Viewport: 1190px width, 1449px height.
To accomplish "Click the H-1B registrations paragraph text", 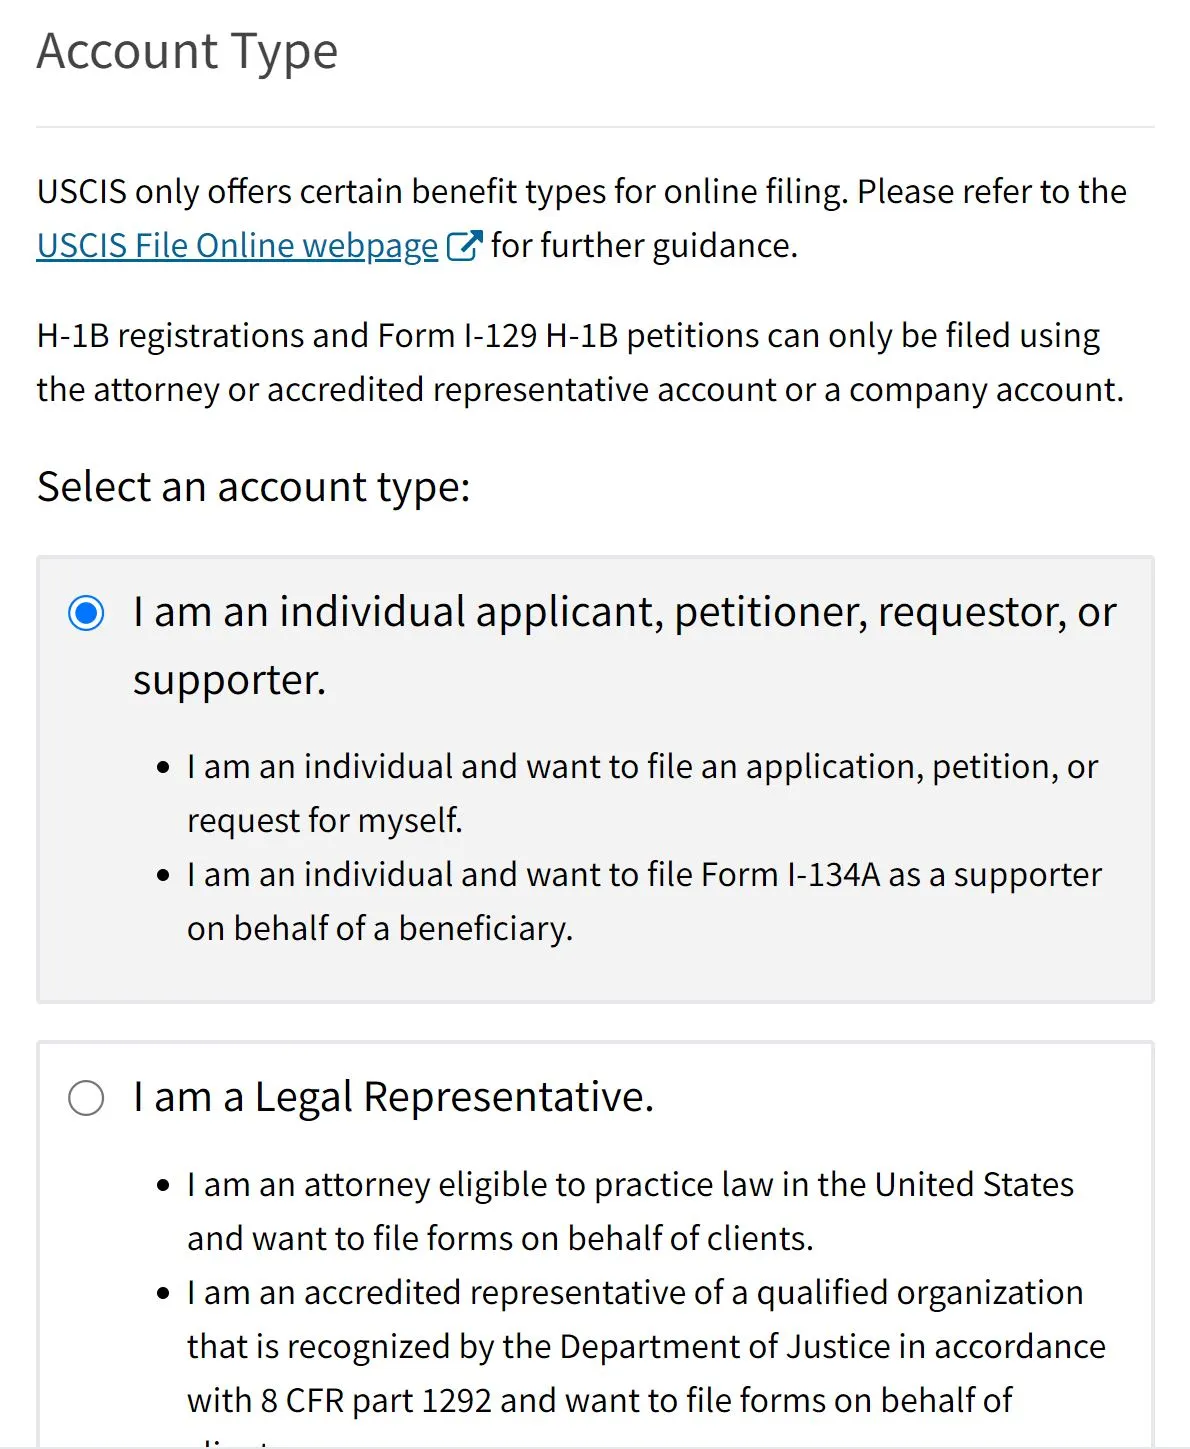I will click(580, 362).
